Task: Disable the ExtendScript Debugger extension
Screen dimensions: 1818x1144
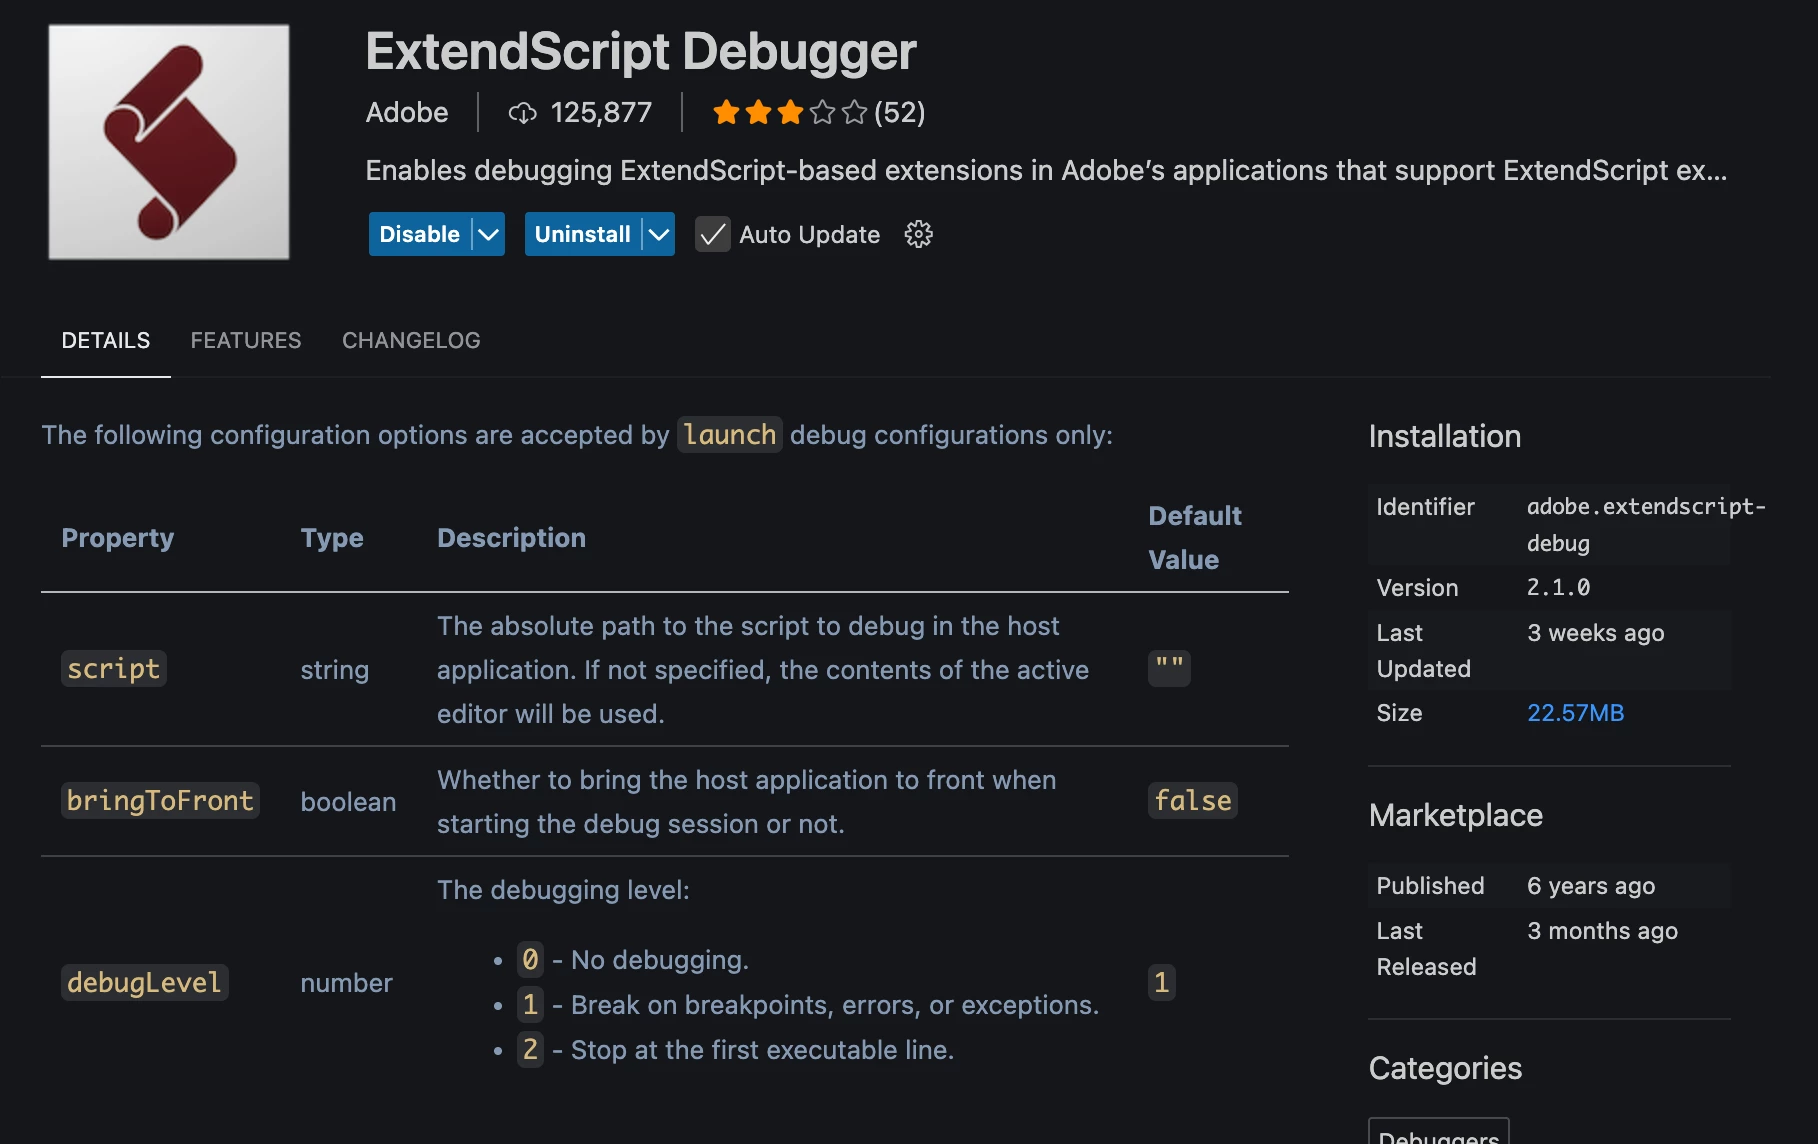Action: pyautogui.click(x=420, y=234)
